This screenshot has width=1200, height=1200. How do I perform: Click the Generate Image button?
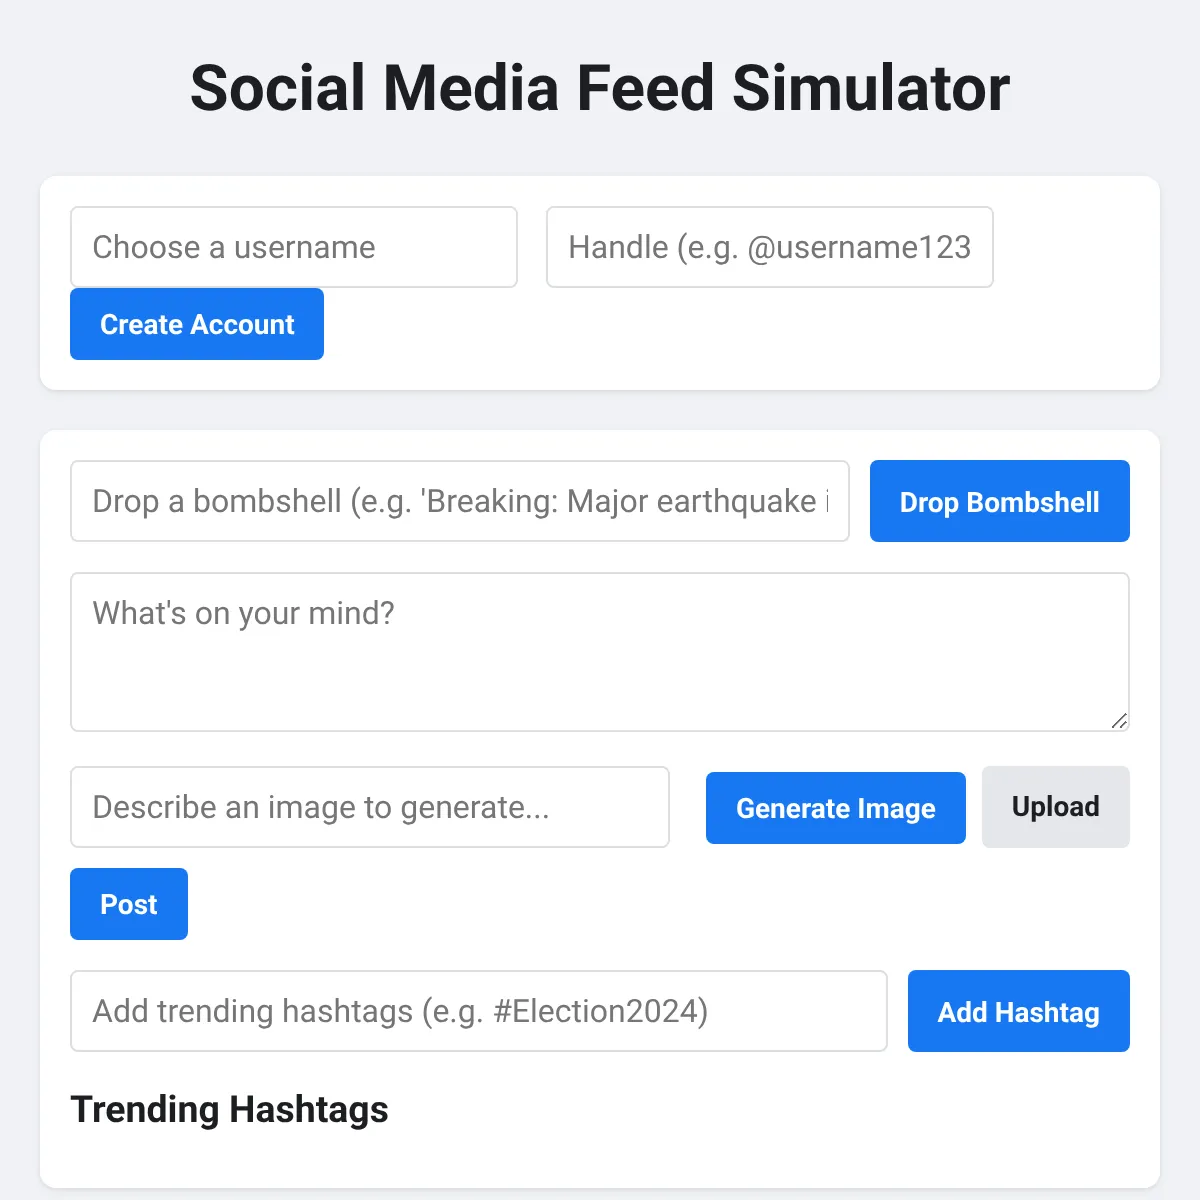tap(836, 808)
